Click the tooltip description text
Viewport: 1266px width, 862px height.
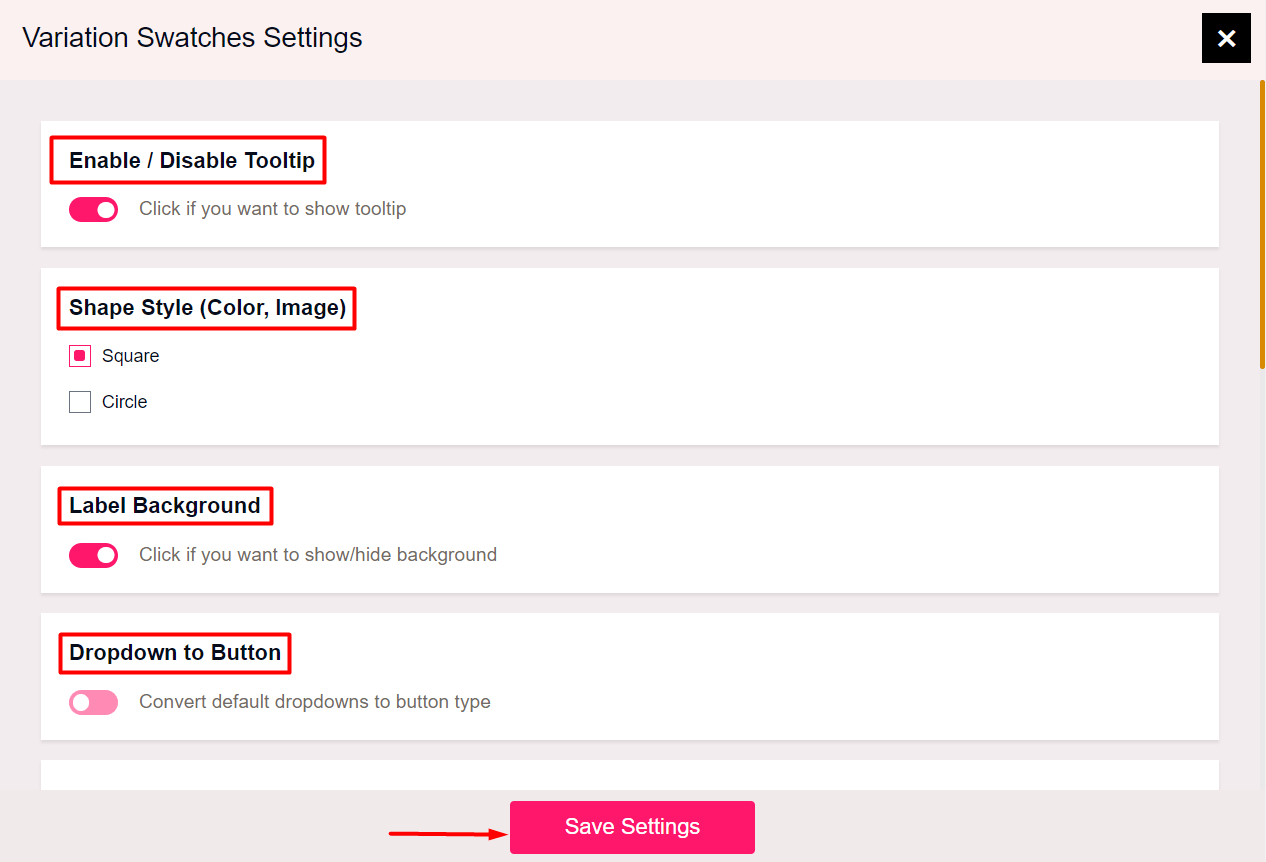point(272,208)
